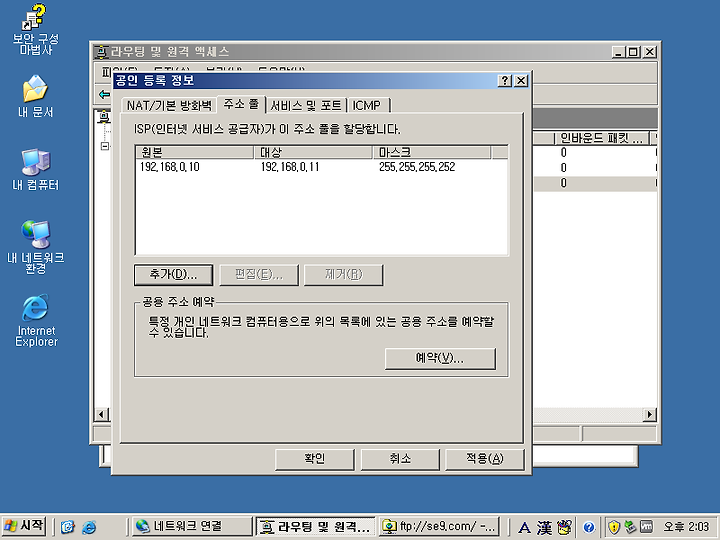Click the scroll left arrow in Routing window tree pane
Viewport: 720px width, 540px height.
tap(101, 415)
